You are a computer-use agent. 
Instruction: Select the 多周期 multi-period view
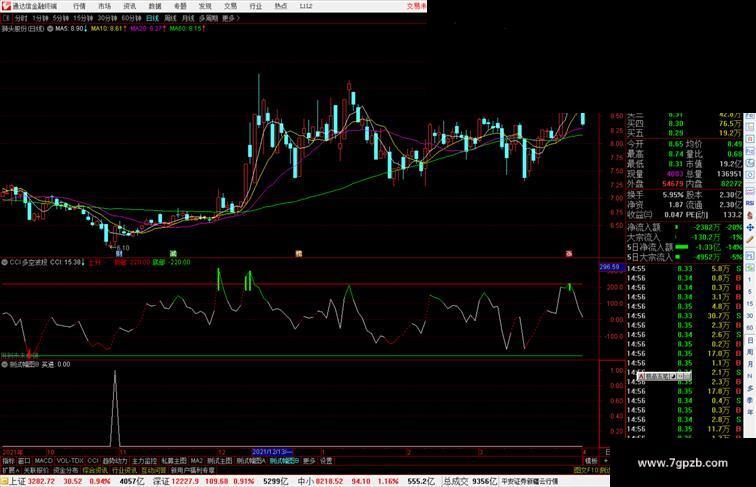coord(208,18)
